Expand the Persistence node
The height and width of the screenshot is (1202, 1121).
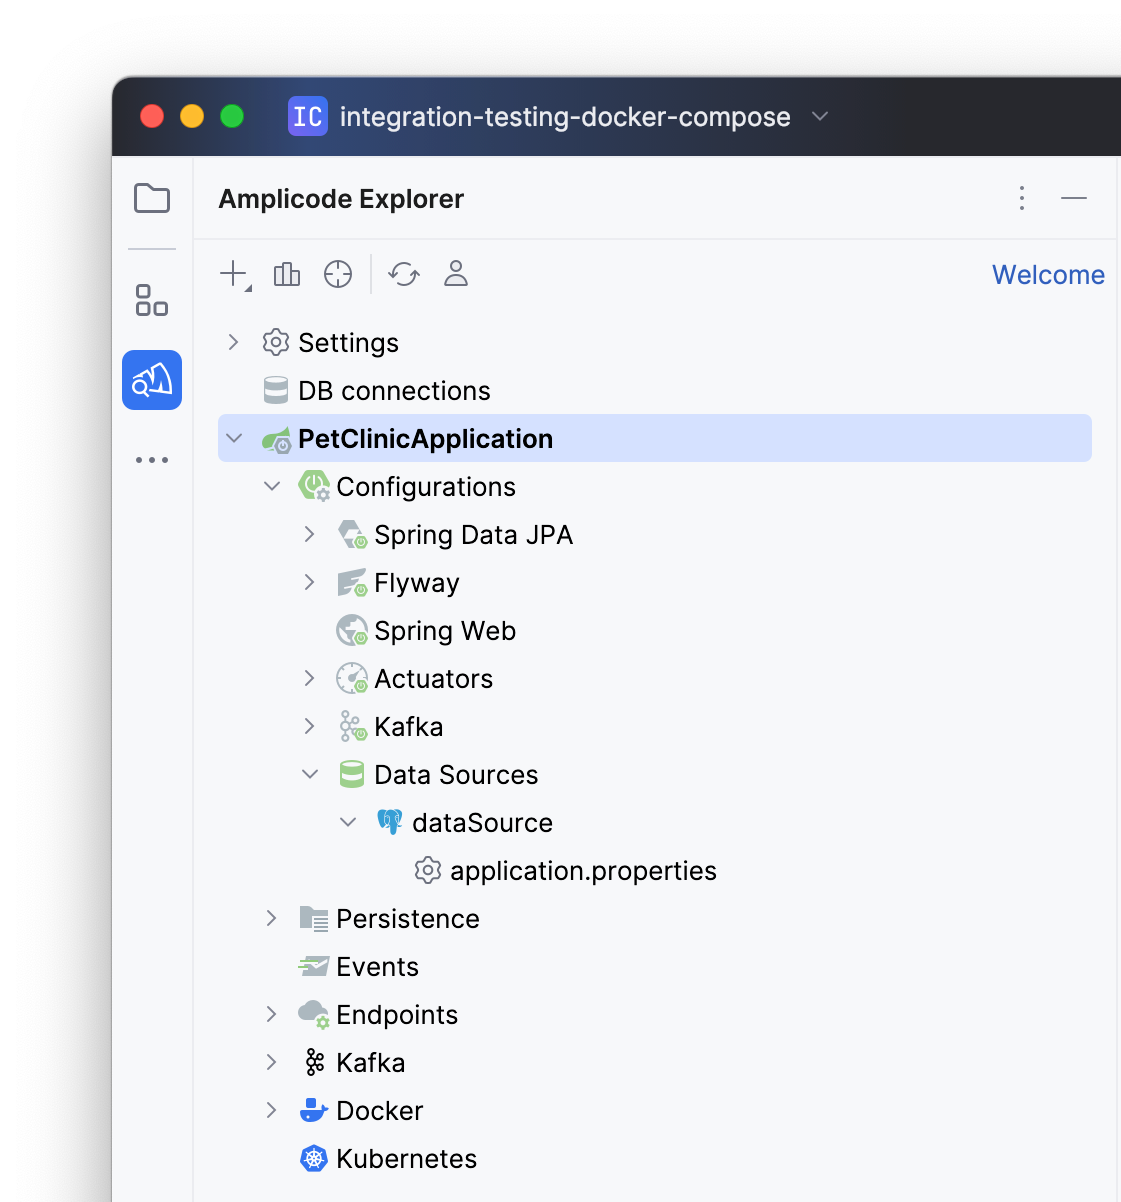point(271,918)
